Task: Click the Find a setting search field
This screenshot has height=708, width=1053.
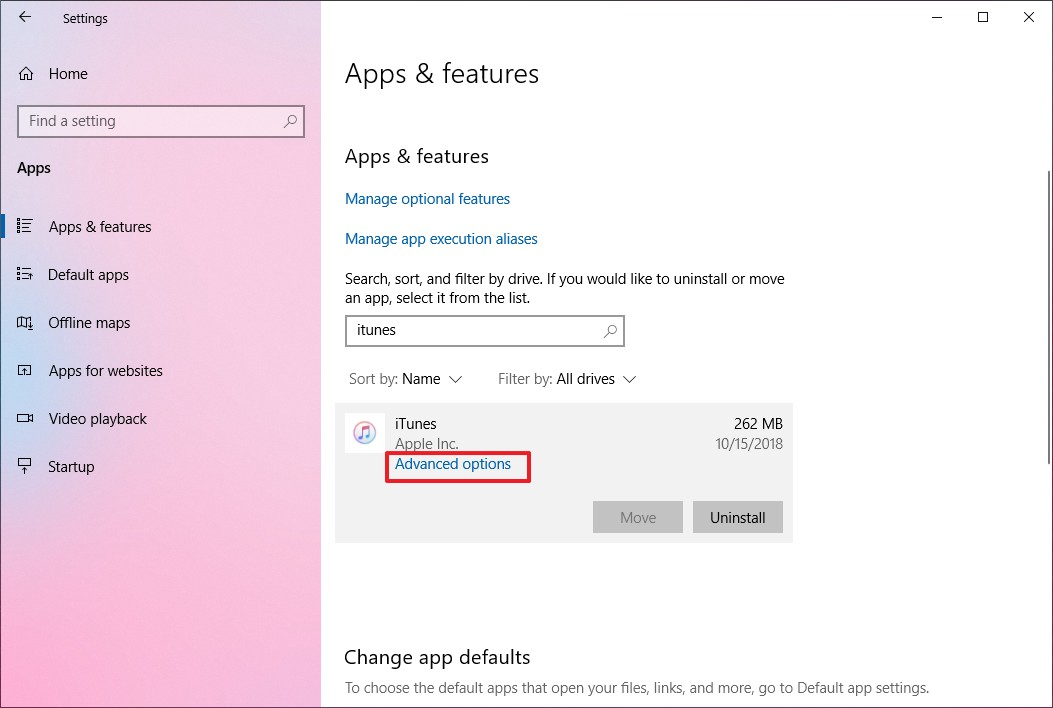Action: tap(150, 121)
